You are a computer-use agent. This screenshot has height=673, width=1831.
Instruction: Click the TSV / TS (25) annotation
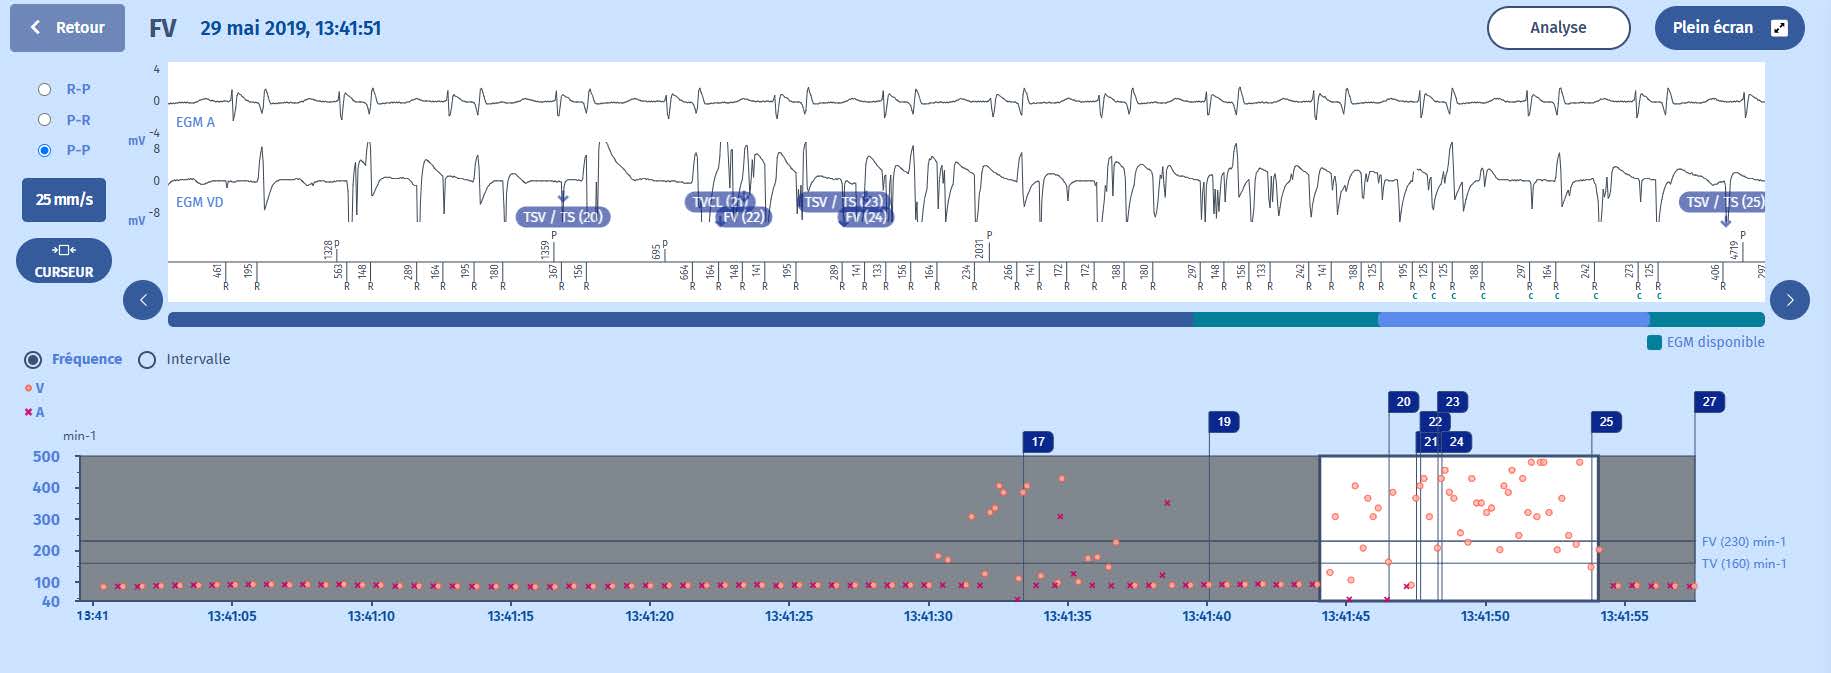(x=1724, y=202)
